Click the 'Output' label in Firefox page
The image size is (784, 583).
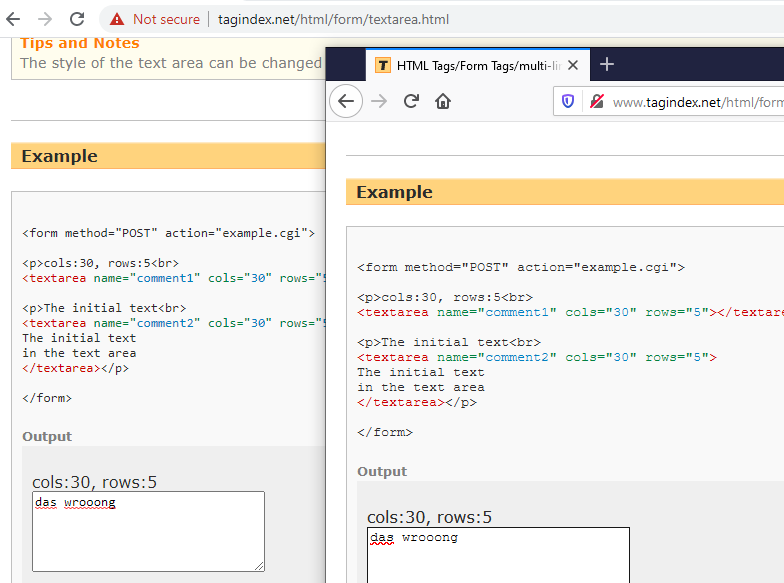pos(382,472)
